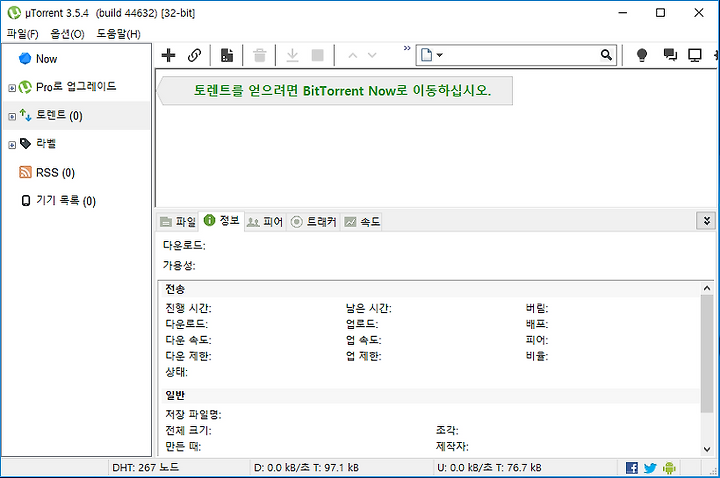
Task: Expand the 토렌트 (0) tree node
Action: click(12, 117)
